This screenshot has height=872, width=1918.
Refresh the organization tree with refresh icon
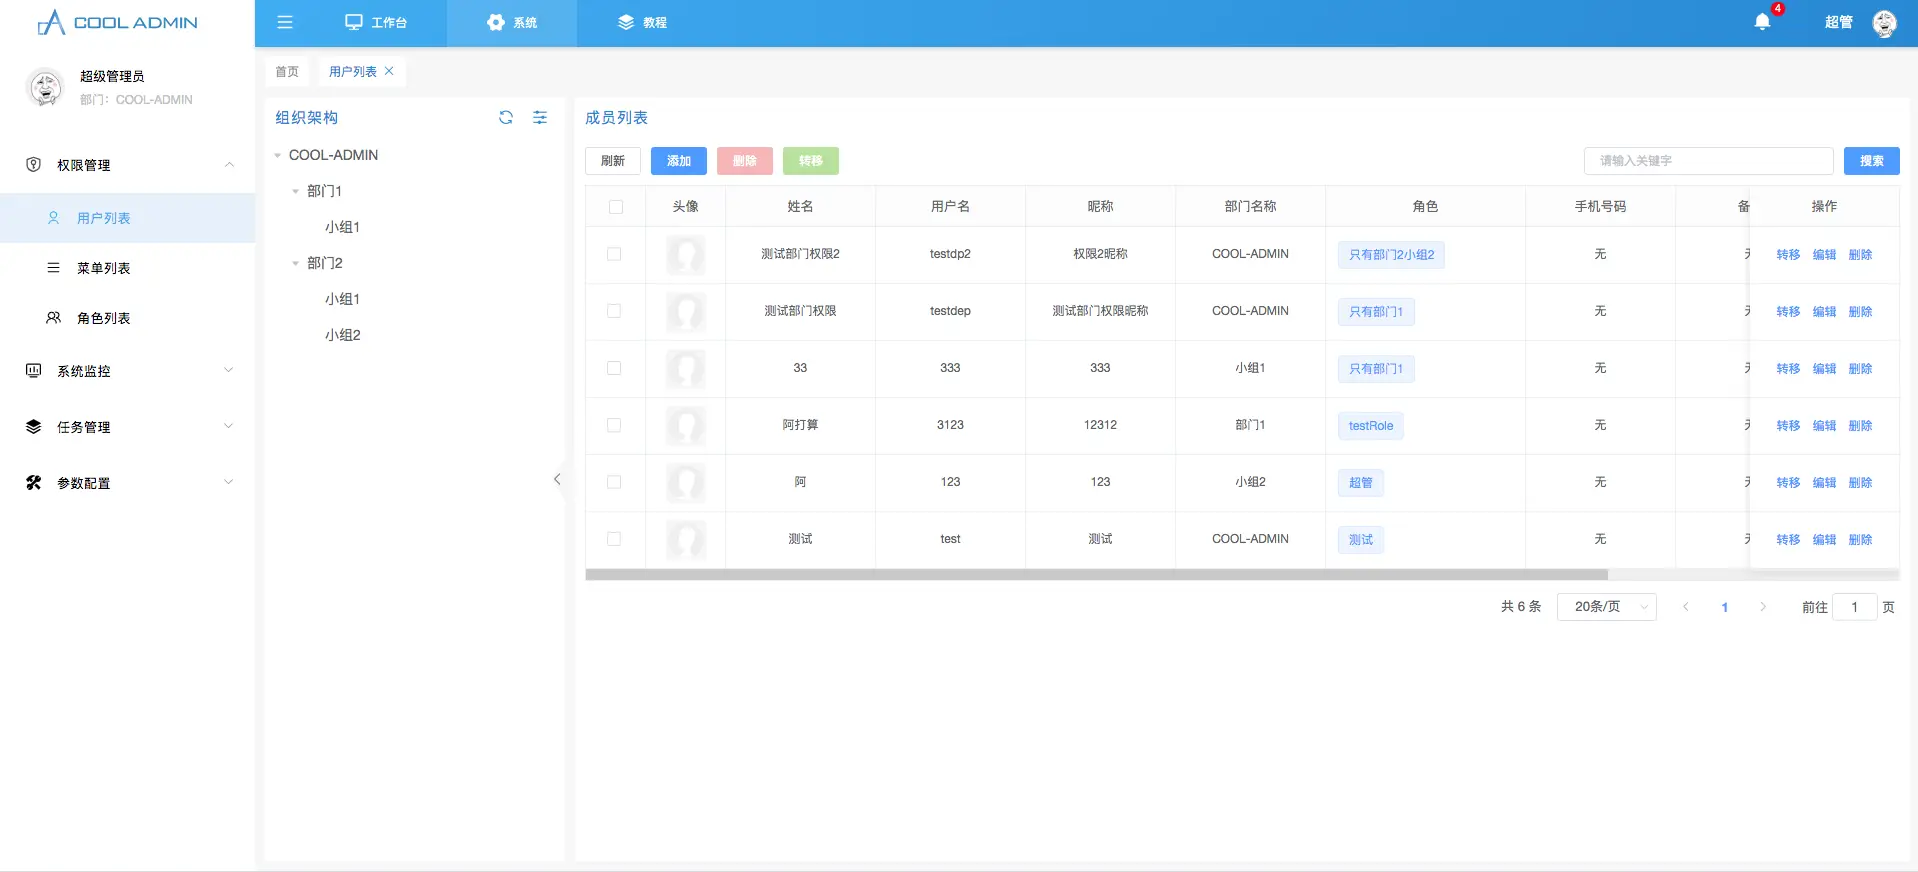point(506,118)
